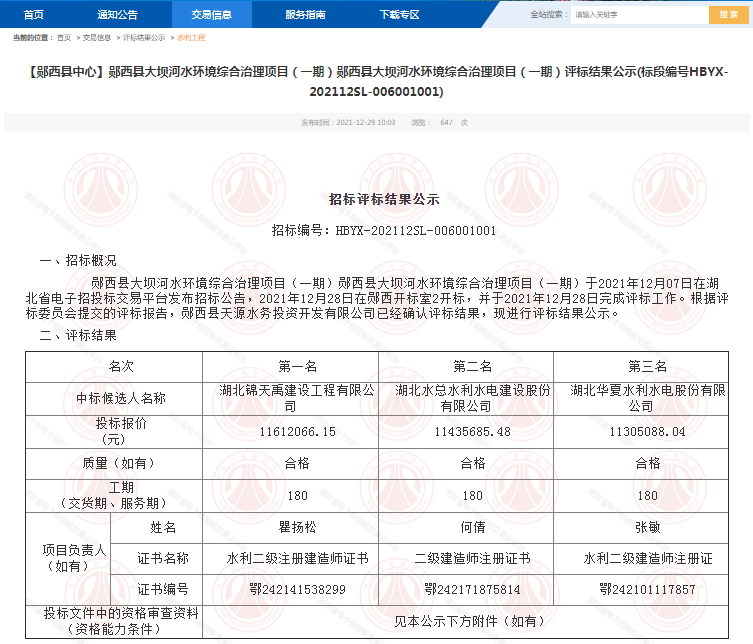753x644 pixels.
Task: Click 交易信息 in the breadcrumb trail
Action: click(x=97, y=37)
